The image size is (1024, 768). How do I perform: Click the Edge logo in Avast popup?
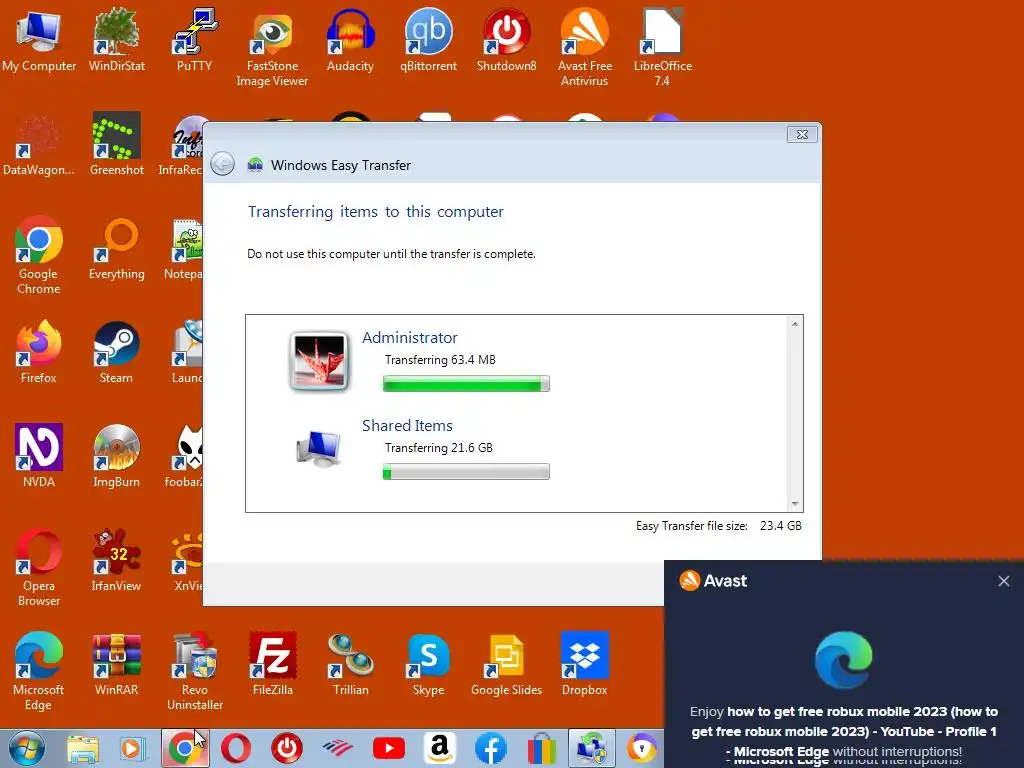click(844, 660)
